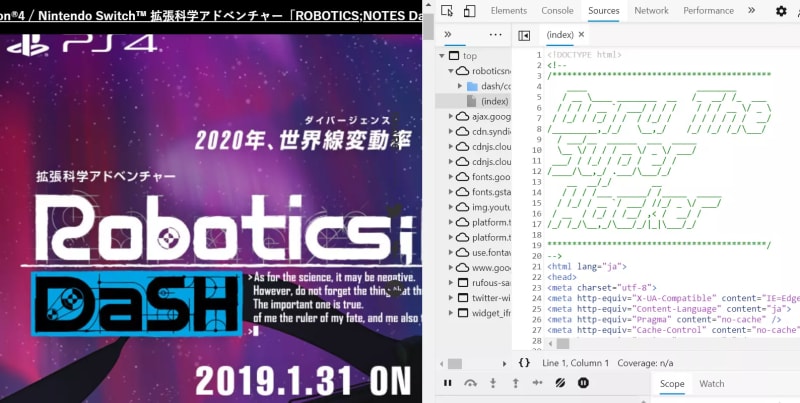This screenshot has width=800, height=403.
Task: Select the Scope debugger tab
Action: coord(672,384)
